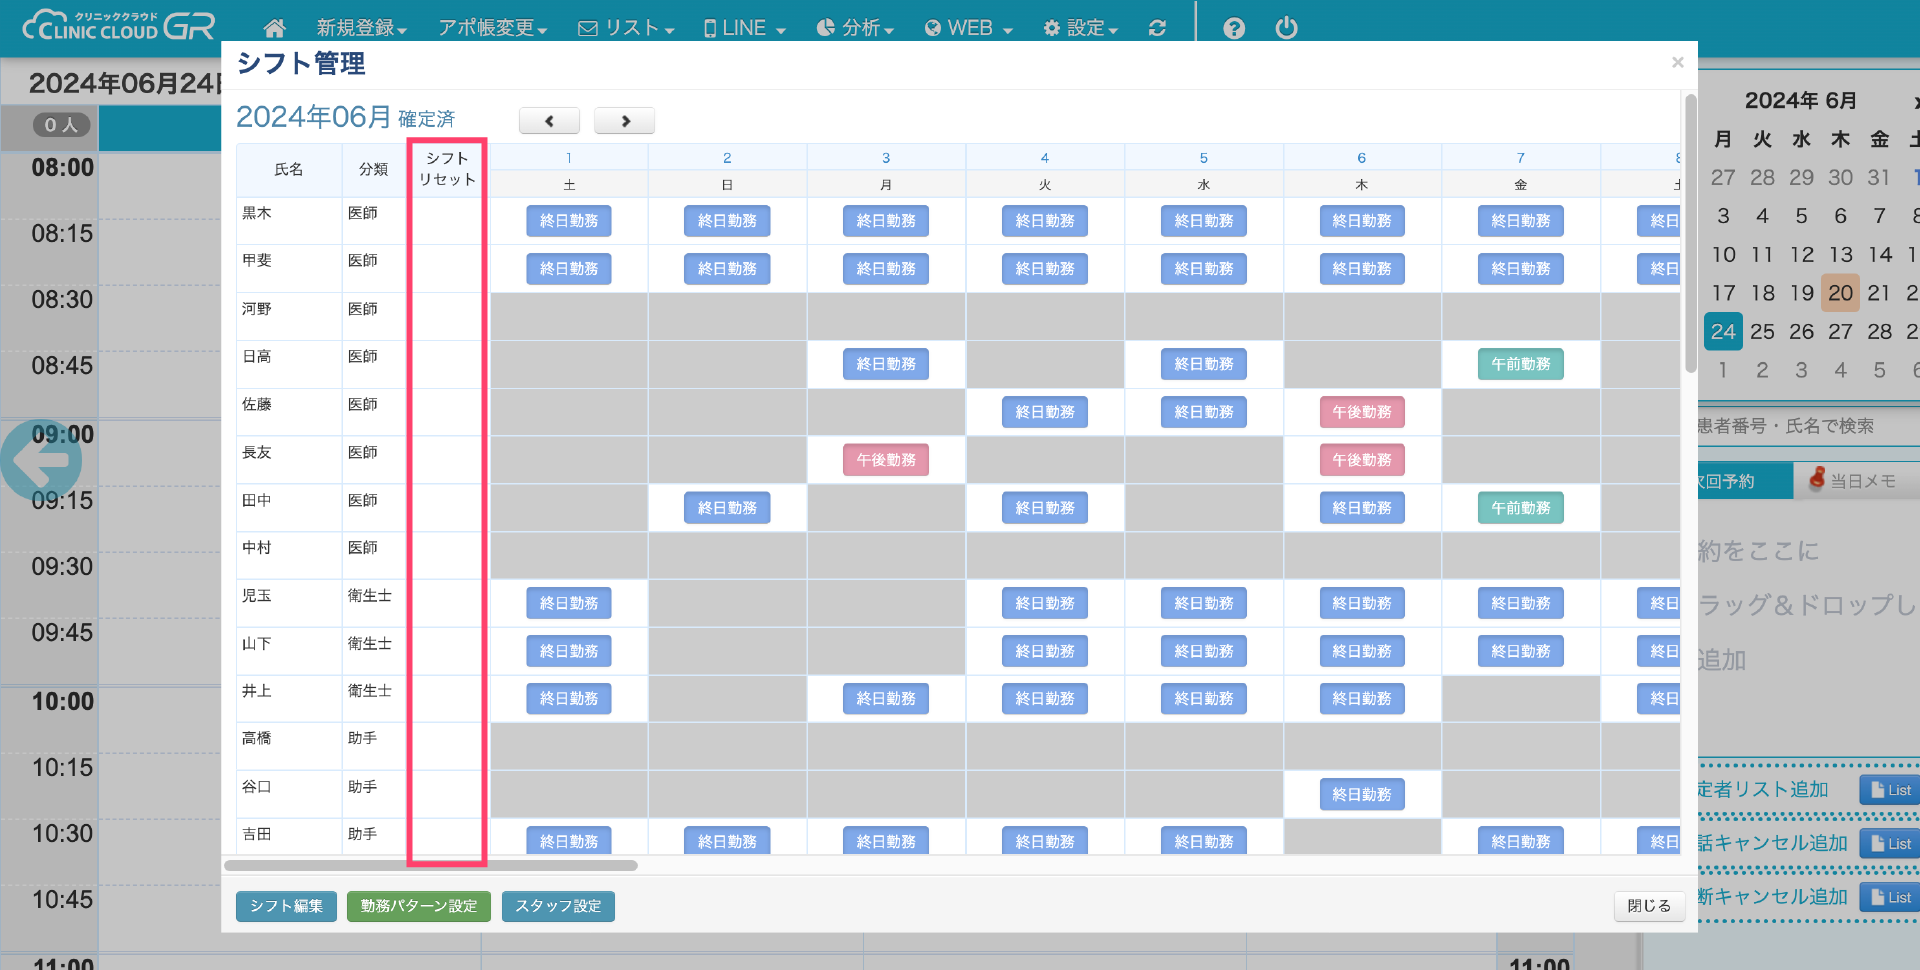Select 午前勤務 shift for 日高 on day 7
The height and width of the screenshot is (970, 1920).
[x=1520, y=364]
